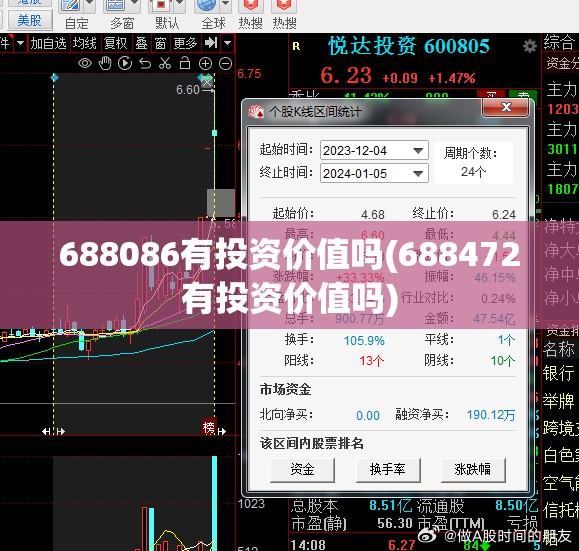Switch to the 综合 tab

tap(559, 42)
